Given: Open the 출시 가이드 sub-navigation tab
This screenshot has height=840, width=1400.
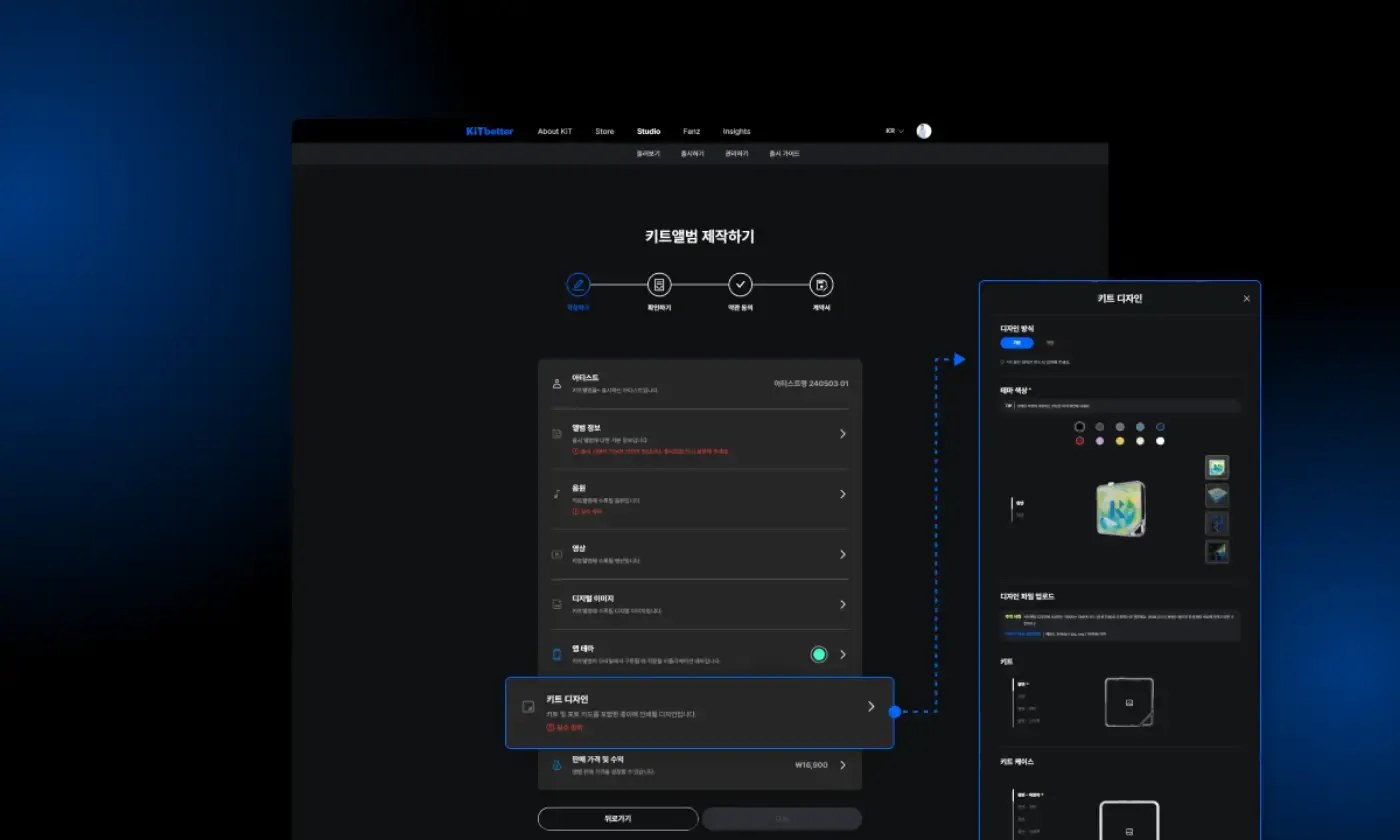Looking at the screenshot, I should click(784, 154).
